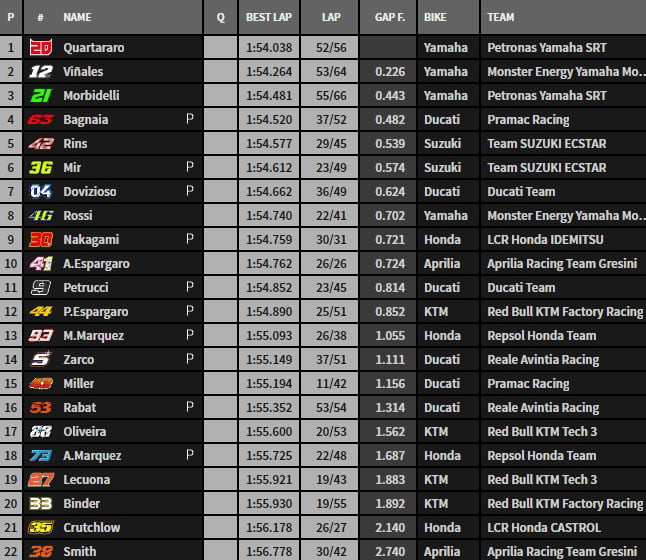
Task: Click Bagnaia's number 63 badge
Action: coord(41,120)
